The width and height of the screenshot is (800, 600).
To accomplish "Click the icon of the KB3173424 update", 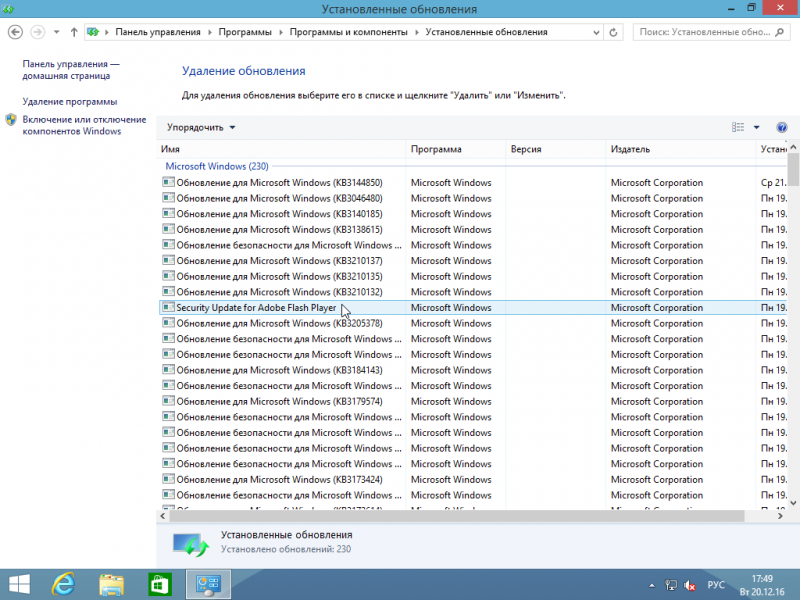I will [x=168, y=479].
